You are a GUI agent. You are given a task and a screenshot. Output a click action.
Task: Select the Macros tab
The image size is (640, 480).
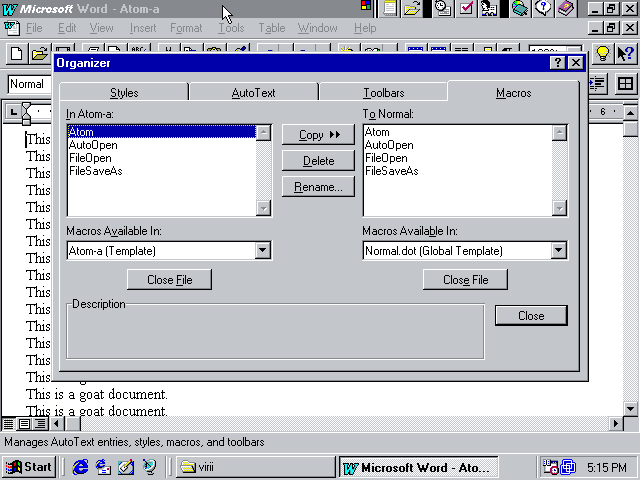tap(513, 93)
